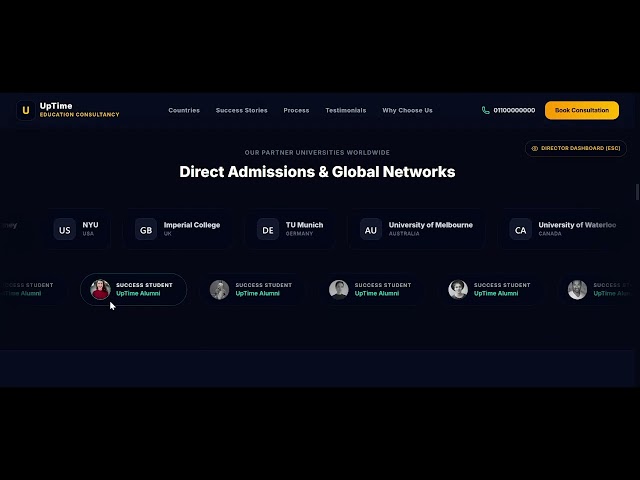Click the US country badge
Screen dimensions: 640x480
pos(64,229)
